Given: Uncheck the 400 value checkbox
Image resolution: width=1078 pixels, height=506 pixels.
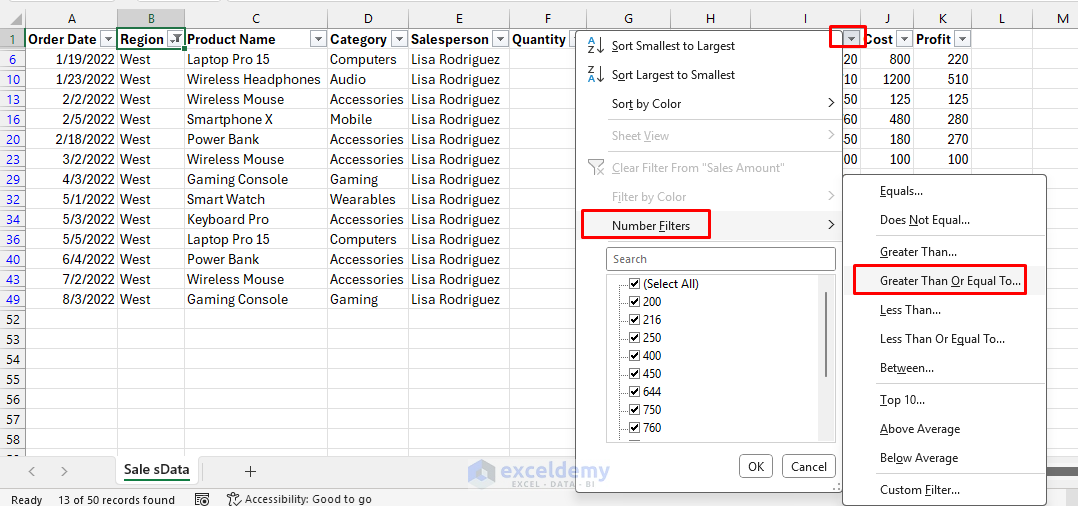Looking at the screenshot, I should [635, 355].
